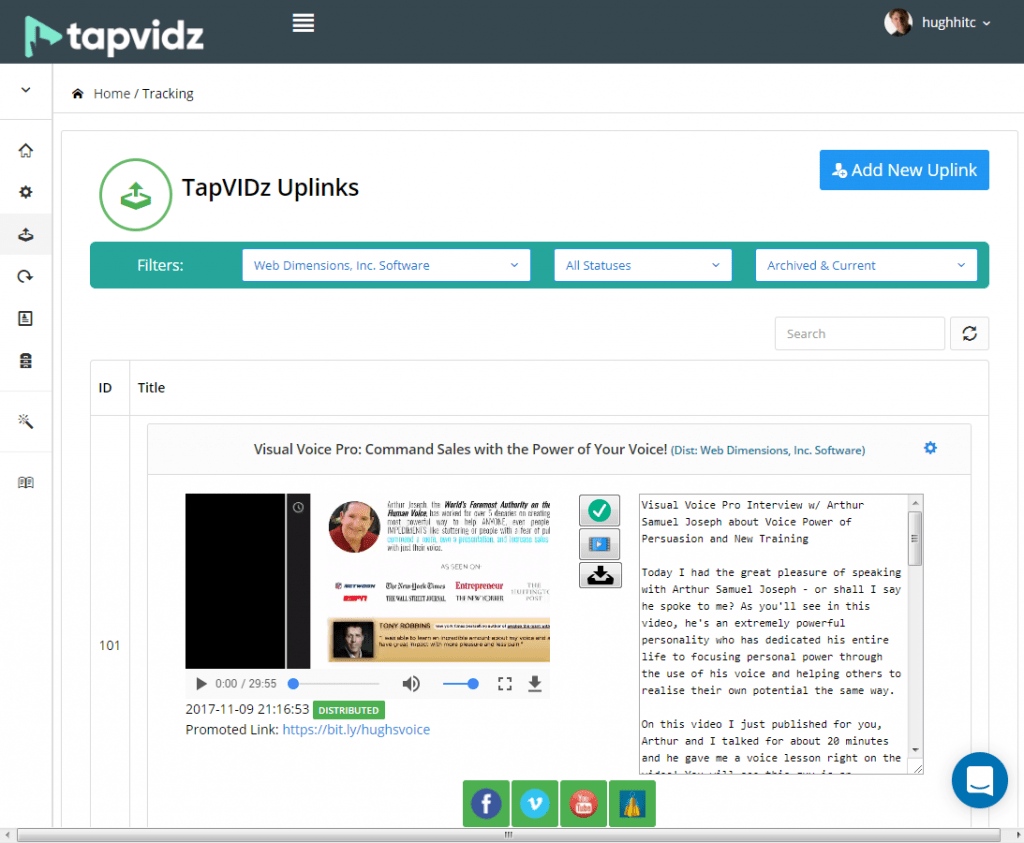Click the Add New Uplink button

pos(904,170)
